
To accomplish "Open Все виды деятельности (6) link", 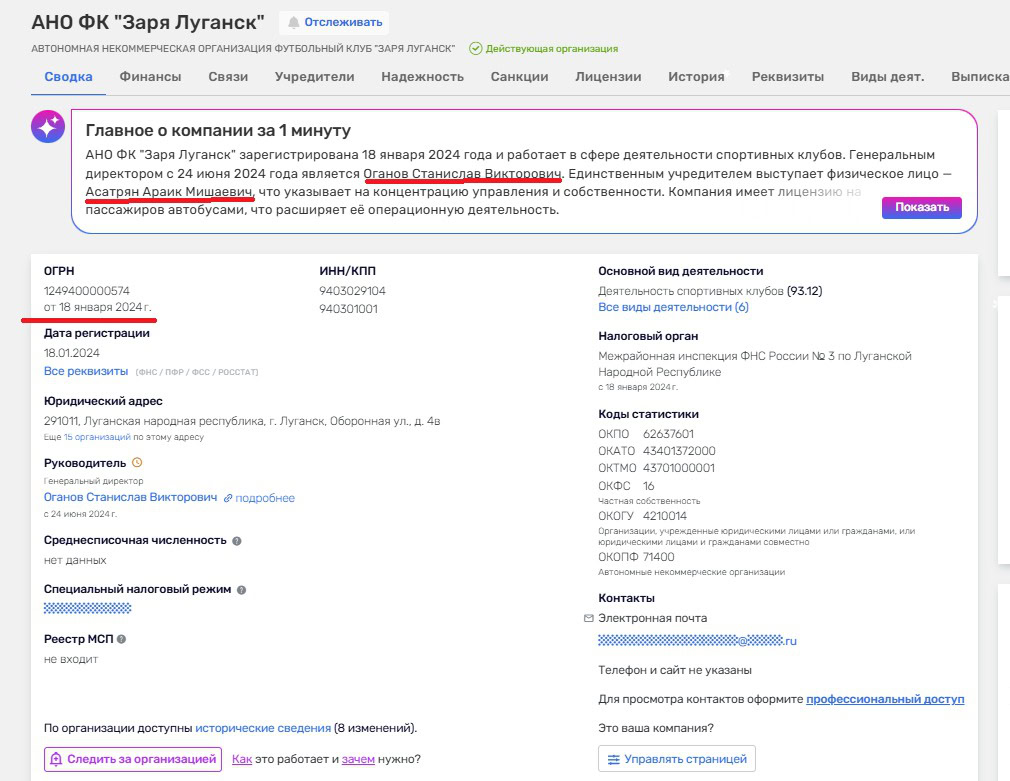I will (x=673, y=307).
